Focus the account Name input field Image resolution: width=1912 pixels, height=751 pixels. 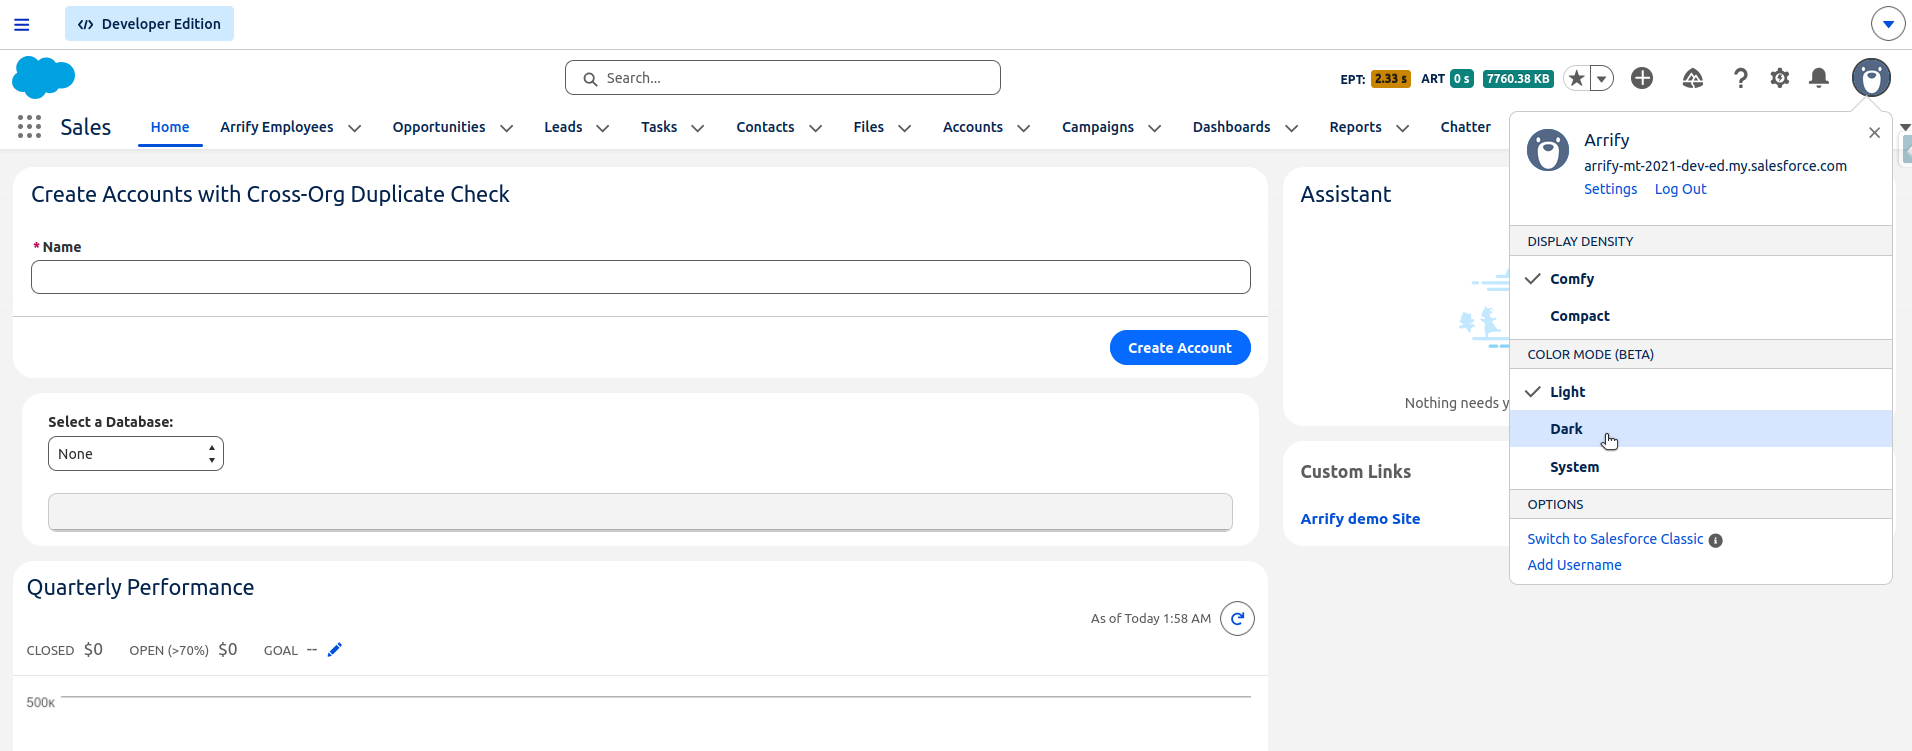tap(640, 277)
